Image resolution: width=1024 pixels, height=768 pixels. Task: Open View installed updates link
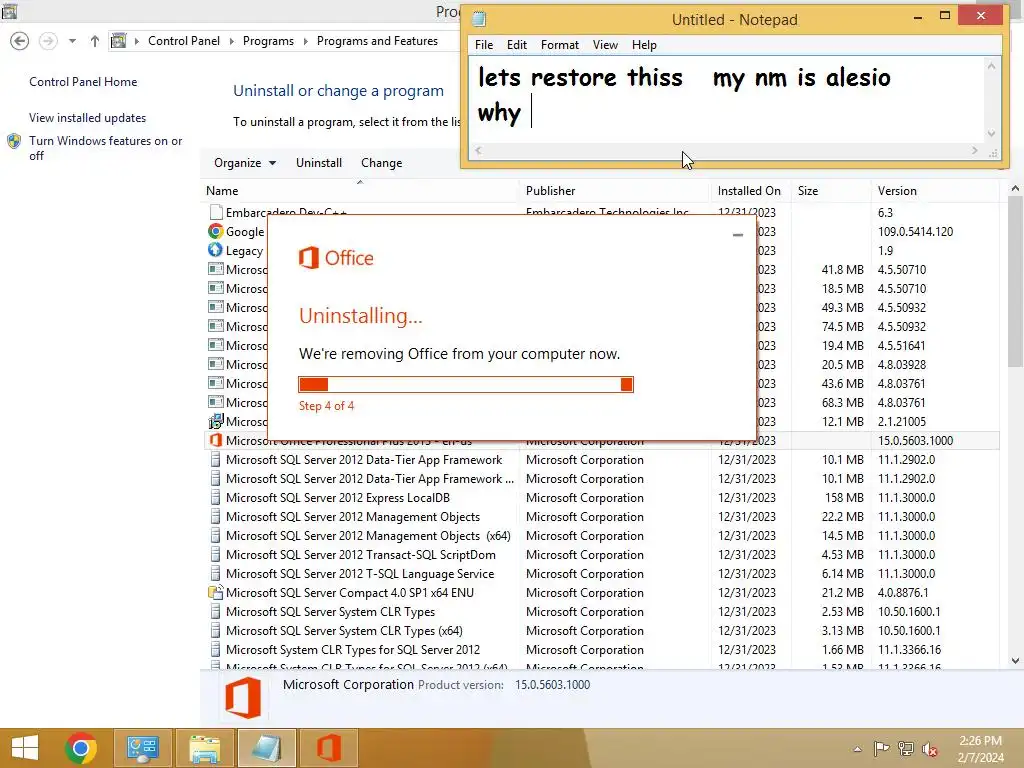(x=88, y=118)
